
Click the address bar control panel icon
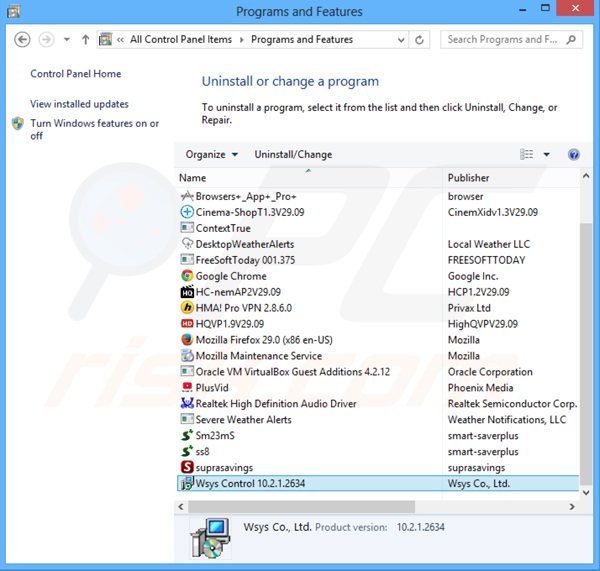click(x=105, y=39)
